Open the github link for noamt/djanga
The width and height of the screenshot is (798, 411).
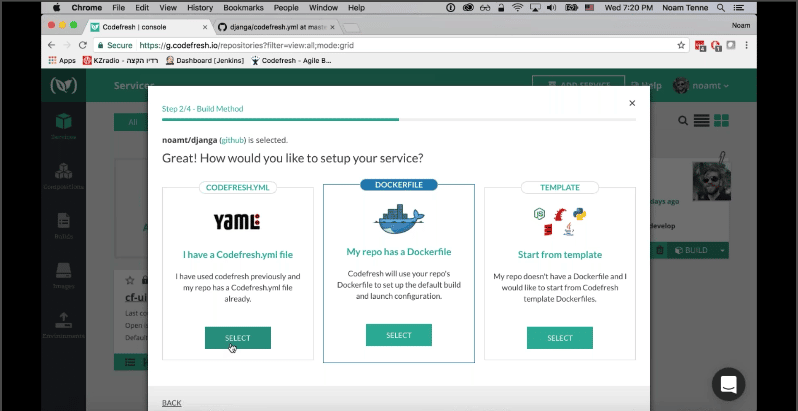233,140
